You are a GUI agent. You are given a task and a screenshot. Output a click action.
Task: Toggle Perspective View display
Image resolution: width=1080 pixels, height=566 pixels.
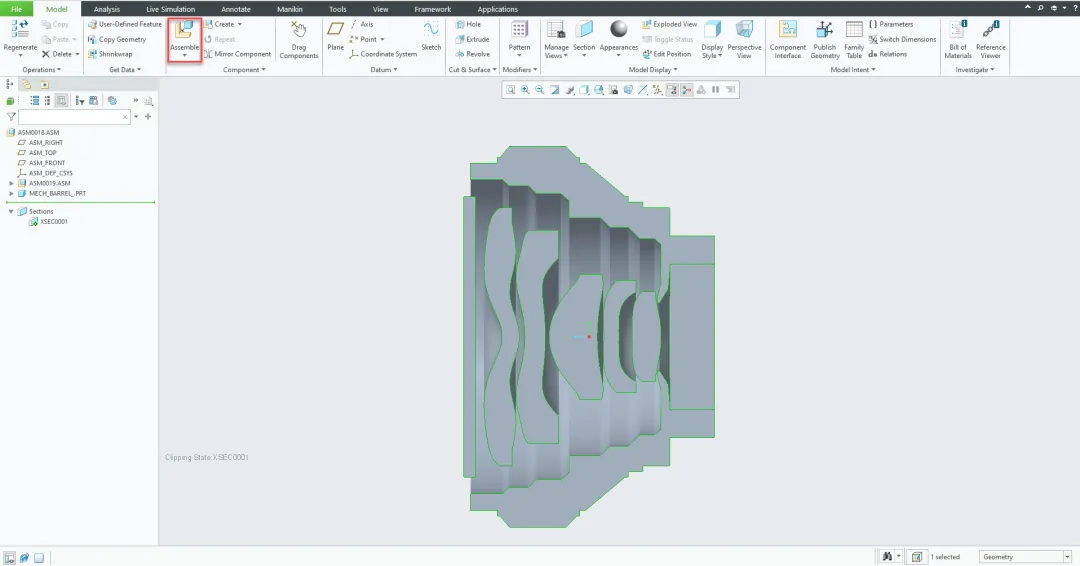[744, 39]
